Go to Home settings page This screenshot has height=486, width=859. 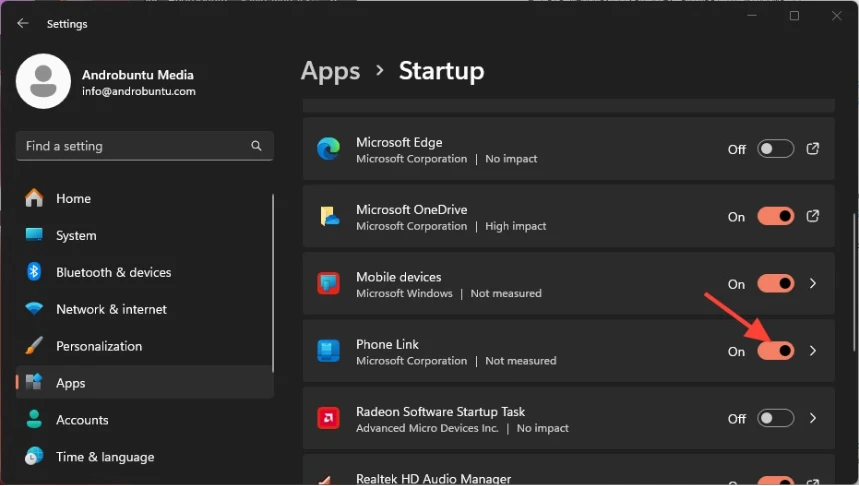tap(145, 198)
